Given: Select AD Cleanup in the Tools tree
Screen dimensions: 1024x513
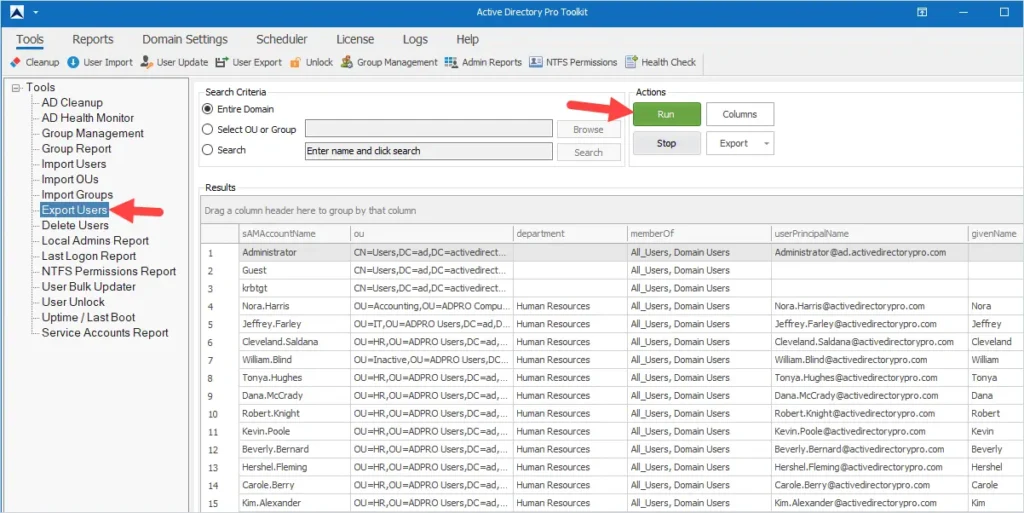Looking at the screenshot, I should point(72,102).
